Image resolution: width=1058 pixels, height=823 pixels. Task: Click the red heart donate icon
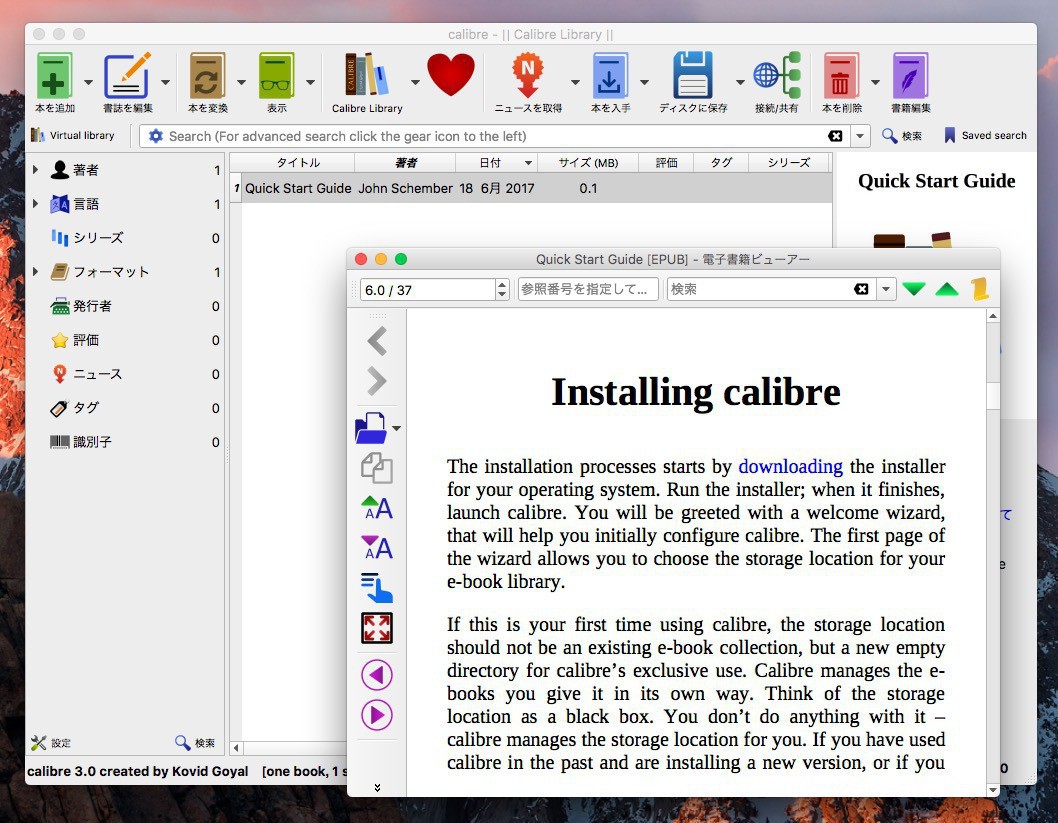[x=451, y=75]
